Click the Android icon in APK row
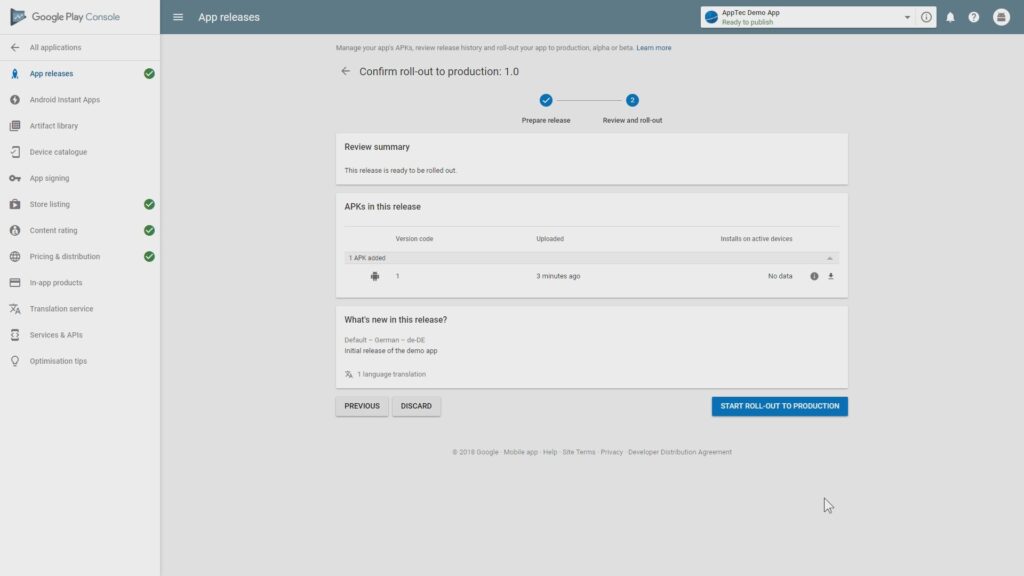The width and height of the screenshot is (1024, 576). (375, 276)
